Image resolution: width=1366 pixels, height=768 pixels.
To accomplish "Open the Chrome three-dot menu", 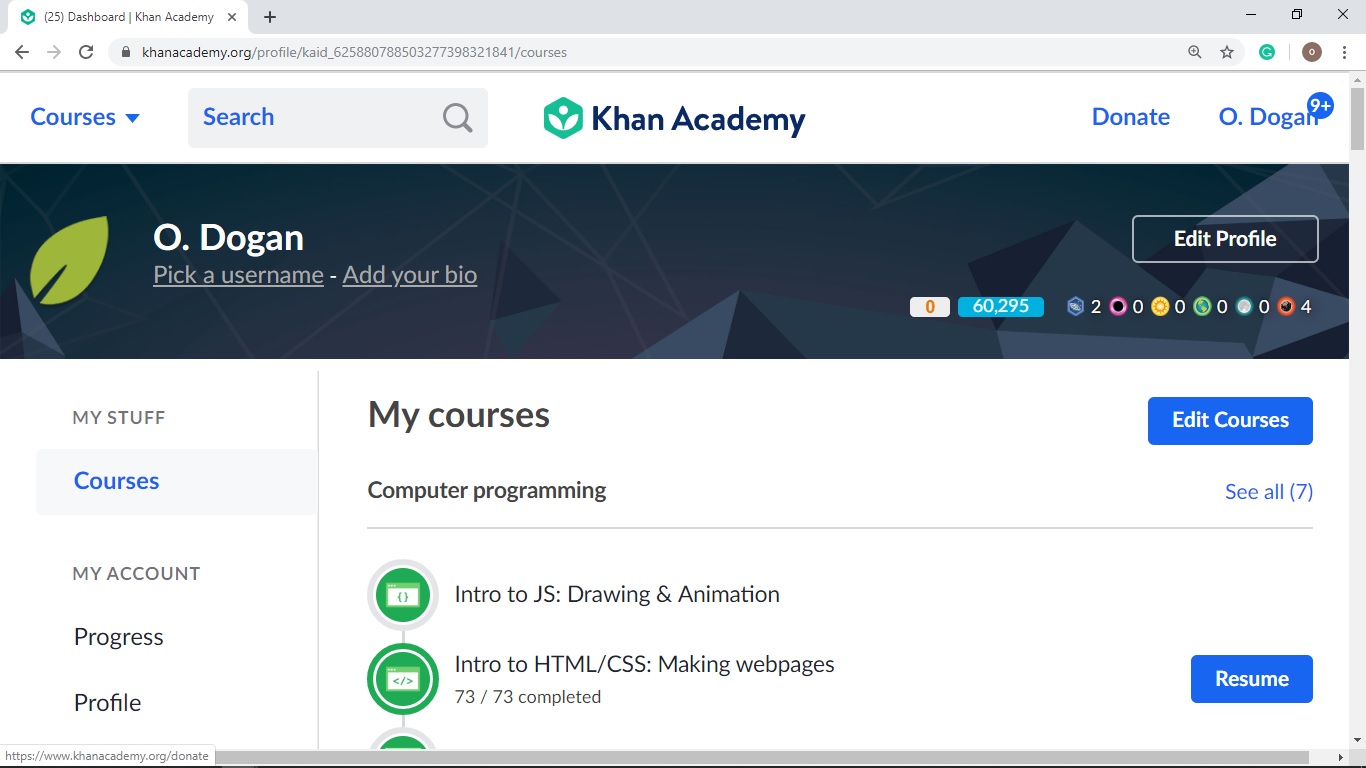I will 1345,52.
